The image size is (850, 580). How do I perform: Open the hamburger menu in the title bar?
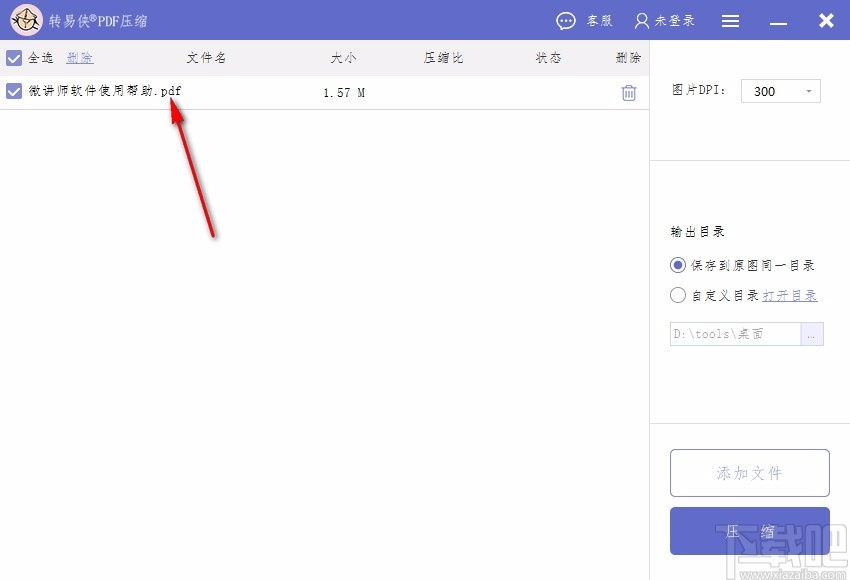click(x=730, y=20)
